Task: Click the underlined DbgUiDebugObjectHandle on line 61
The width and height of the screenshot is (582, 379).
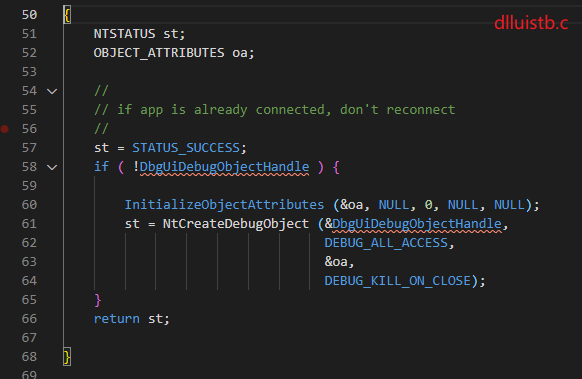Action: coord(417,224)
